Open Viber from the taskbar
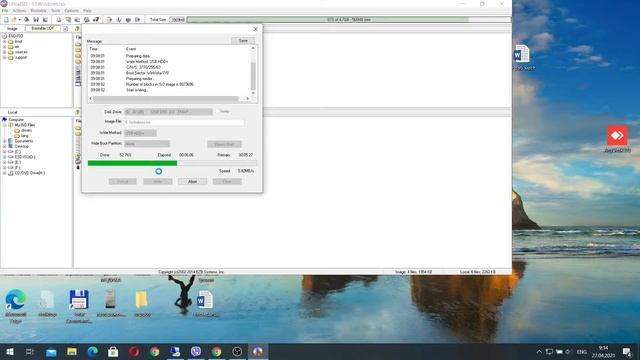 click(196, 351)
